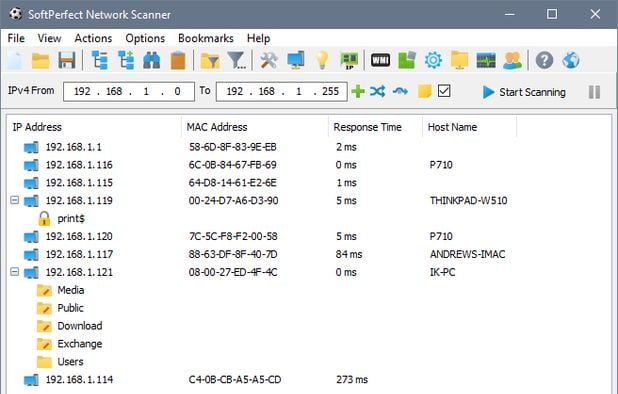618x394 pixels.
Task: Click the yellow shared folder toolbar icon
Action: (460, 60)
